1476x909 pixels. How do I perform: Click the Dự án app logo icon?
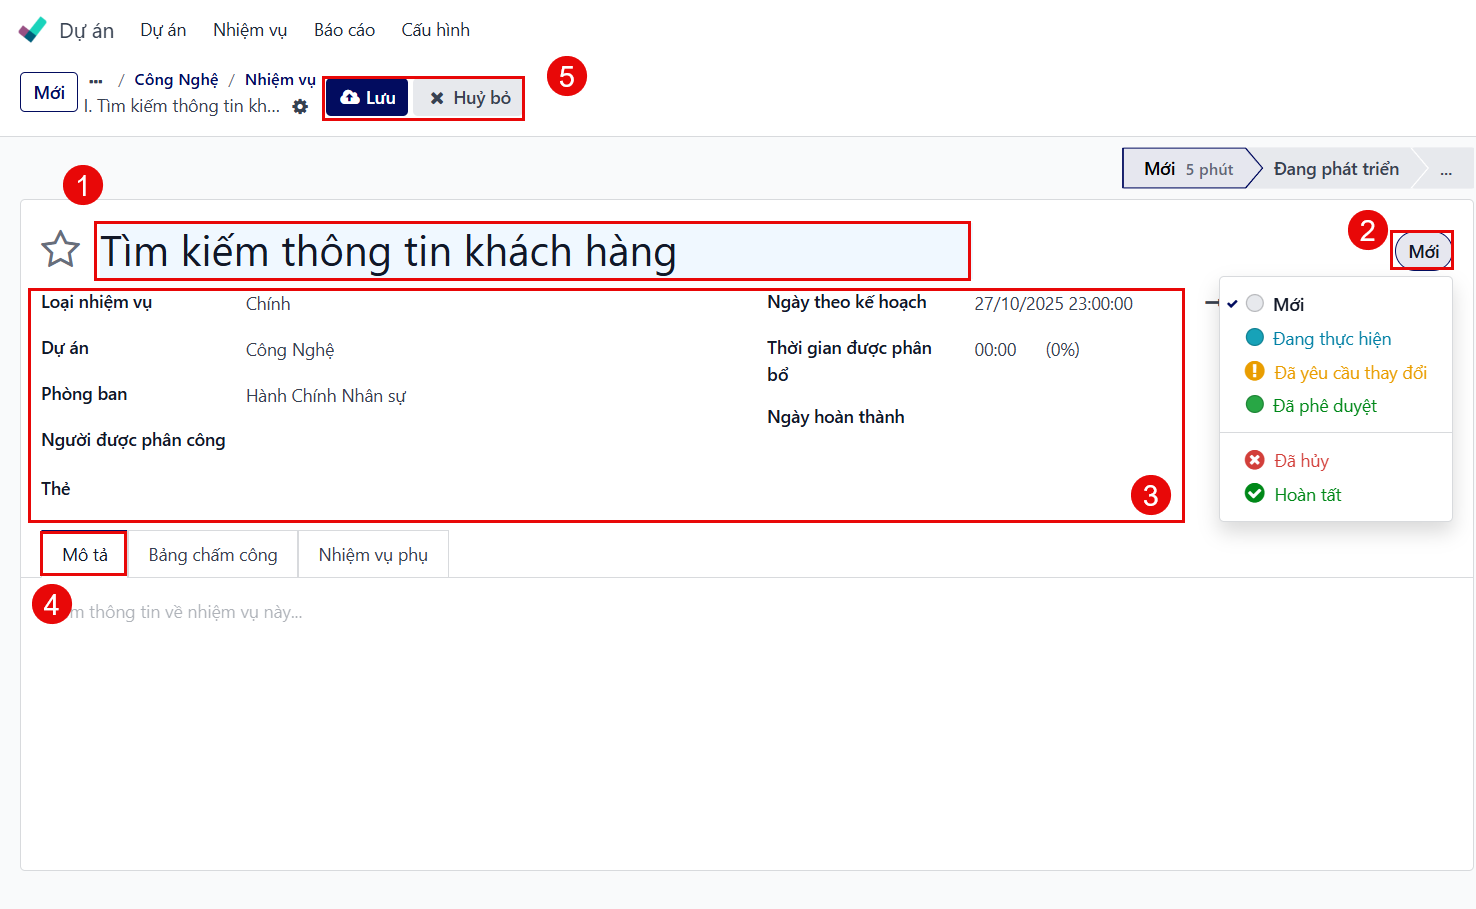(33, 30)
